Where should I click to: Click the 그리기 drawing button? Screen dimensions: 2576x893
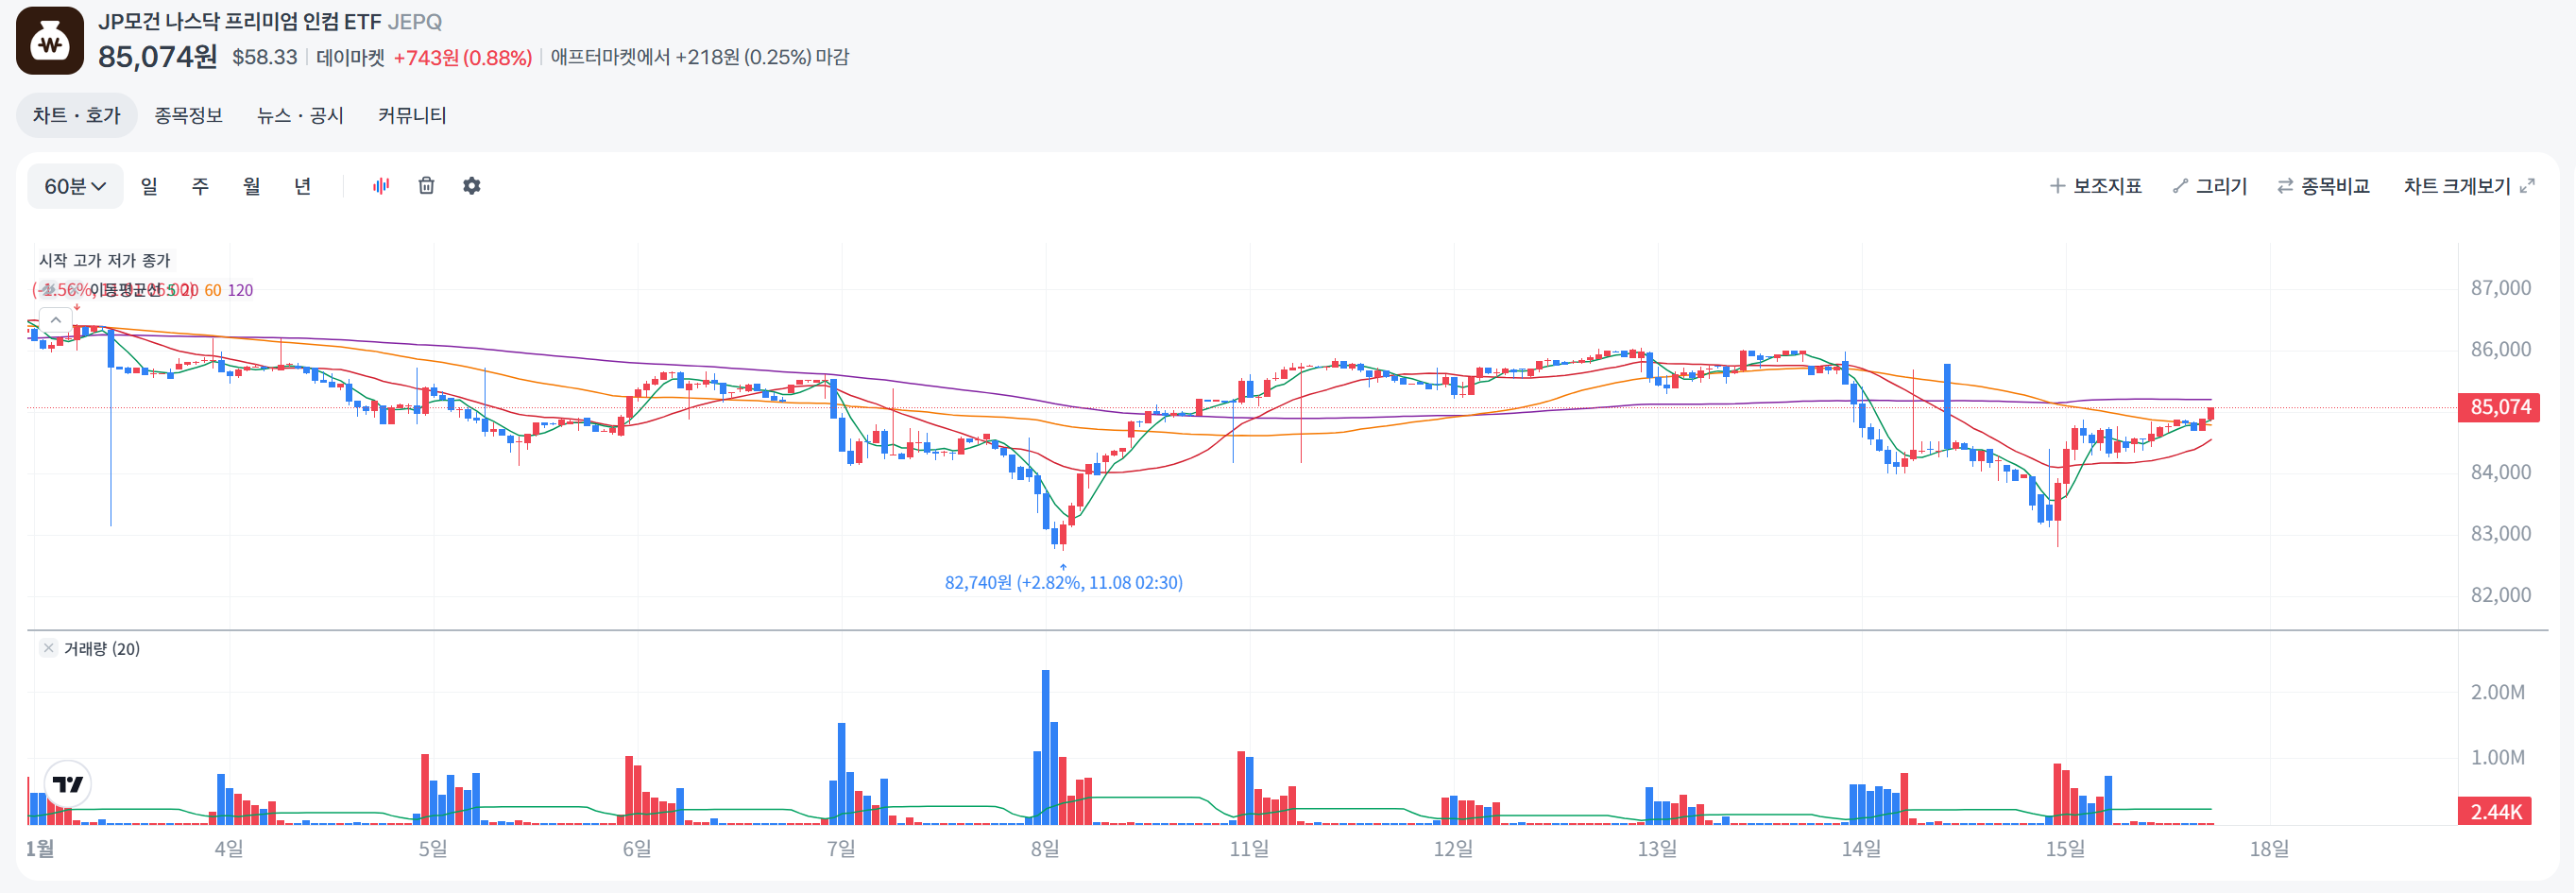2209,186
